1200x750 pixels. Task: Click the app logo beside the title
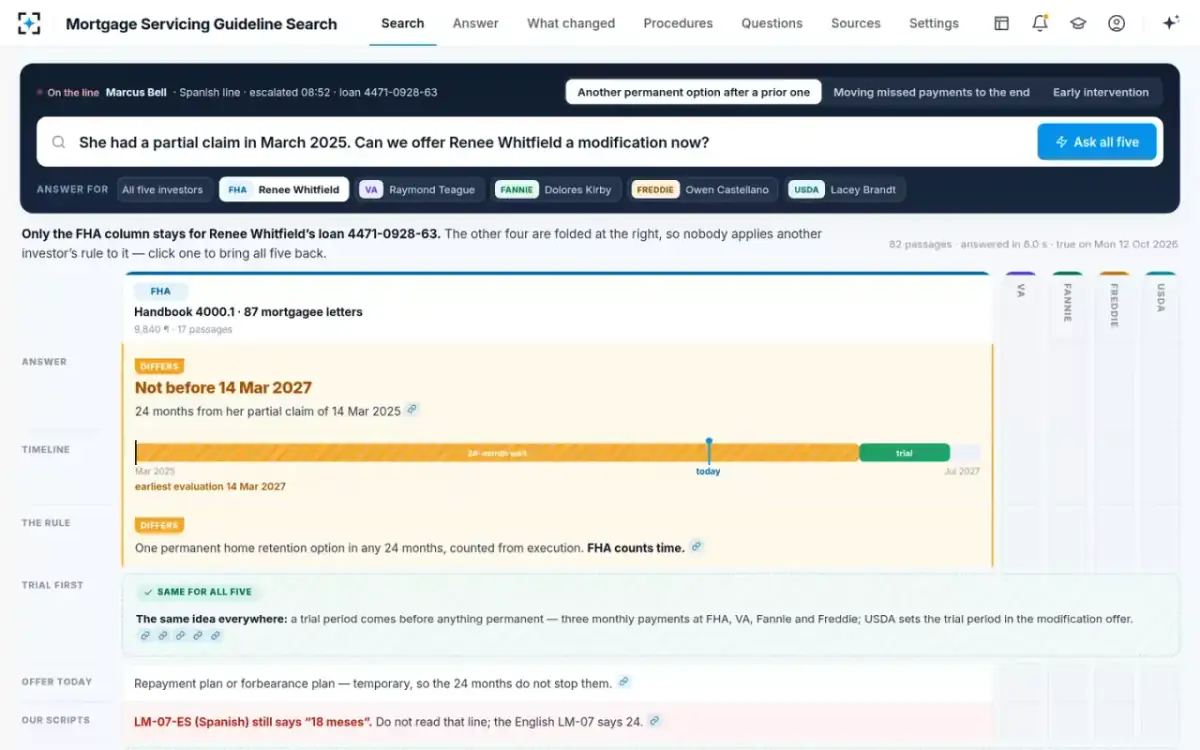click(30, 23)
